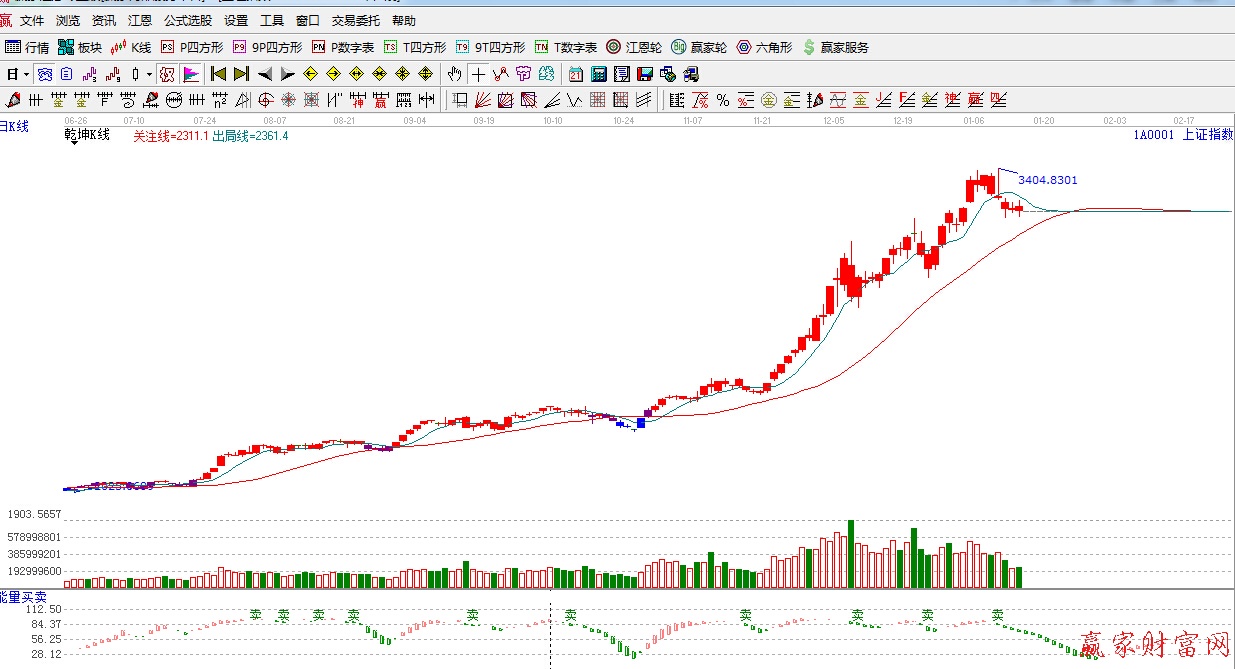Open the 六角形 hexagon chart tool
This screenshot has width=1235, height=669.
pyautogui.click(x=764, y=47)
